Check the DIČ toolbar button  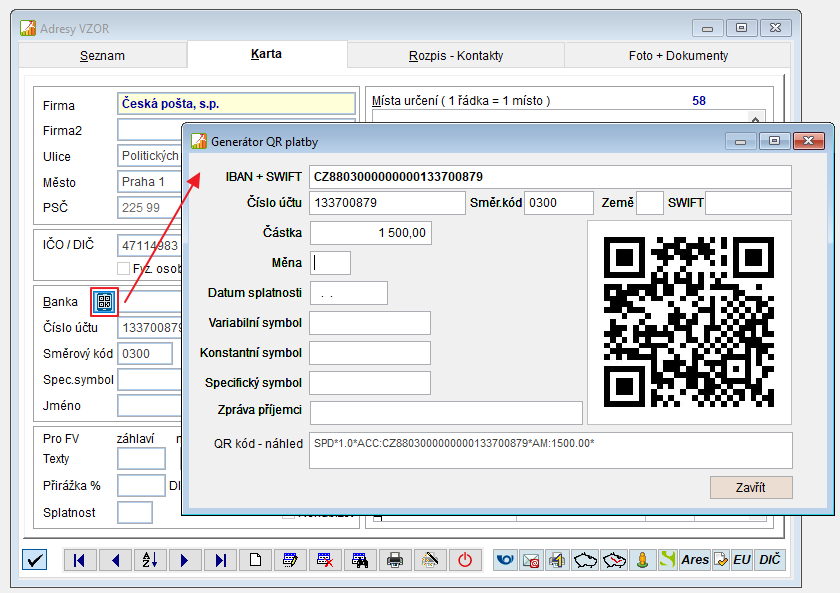[x=770, y=560]
